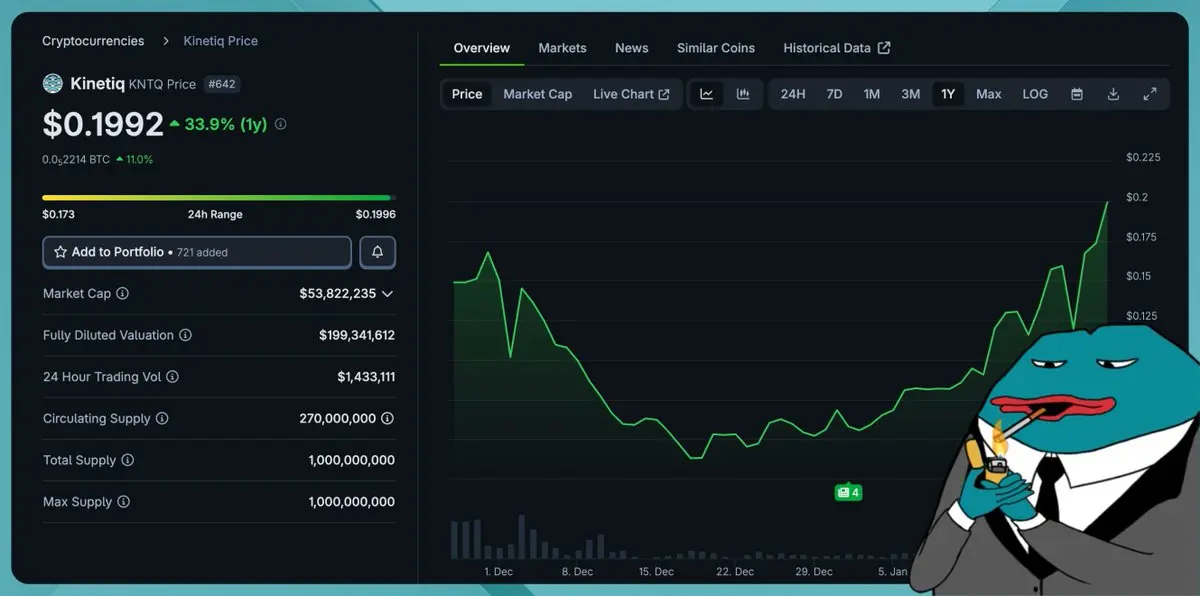This screenshot has width=1200, height=596.
Task: Go to Cryptocurrencies breadcrumb link
Action: click(93, 41)
